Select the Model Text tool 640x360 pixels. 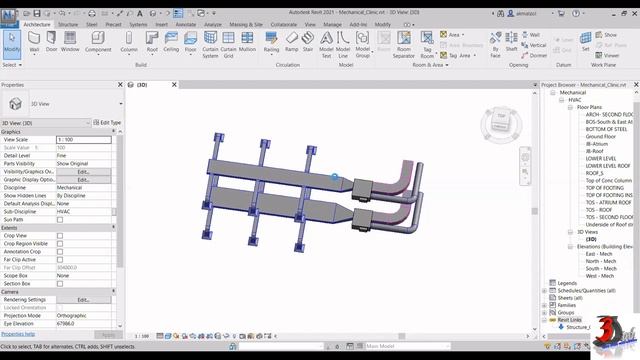coord(326,45)
